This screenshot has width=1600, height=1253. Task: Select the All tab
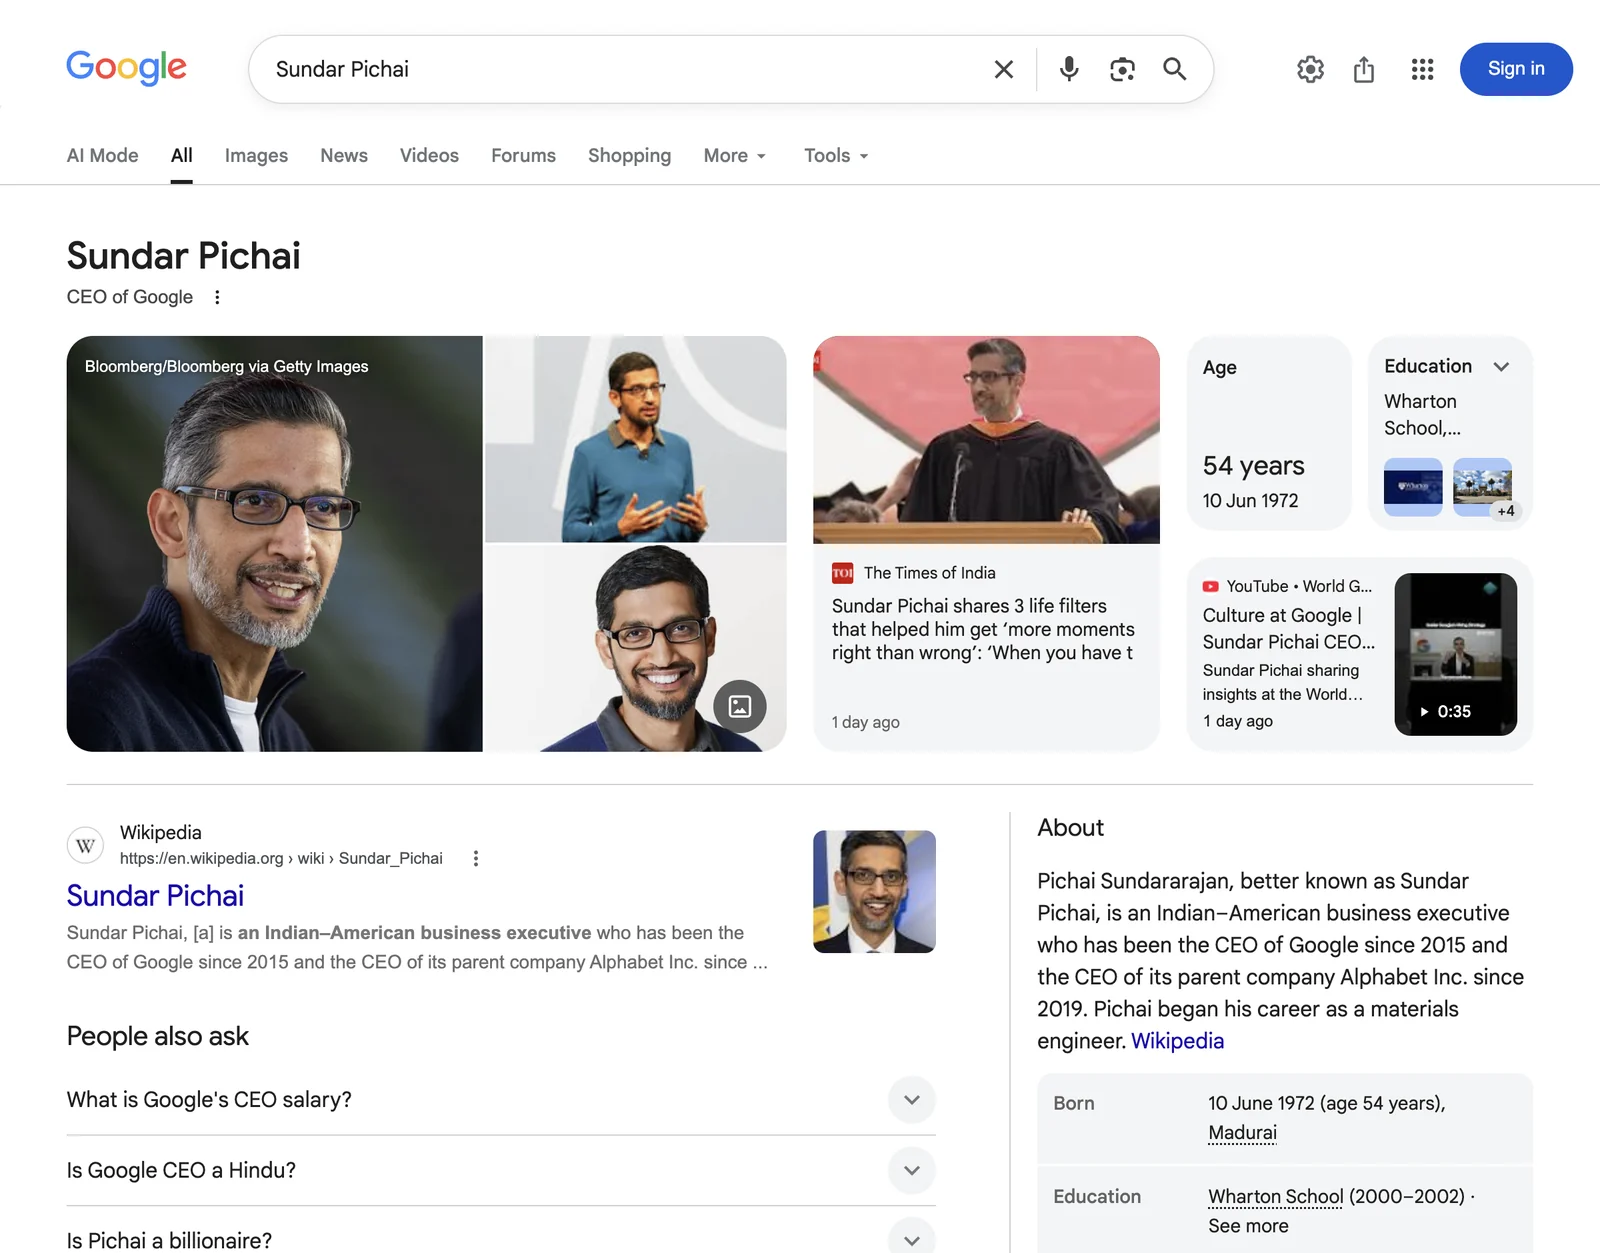(181, 155)
